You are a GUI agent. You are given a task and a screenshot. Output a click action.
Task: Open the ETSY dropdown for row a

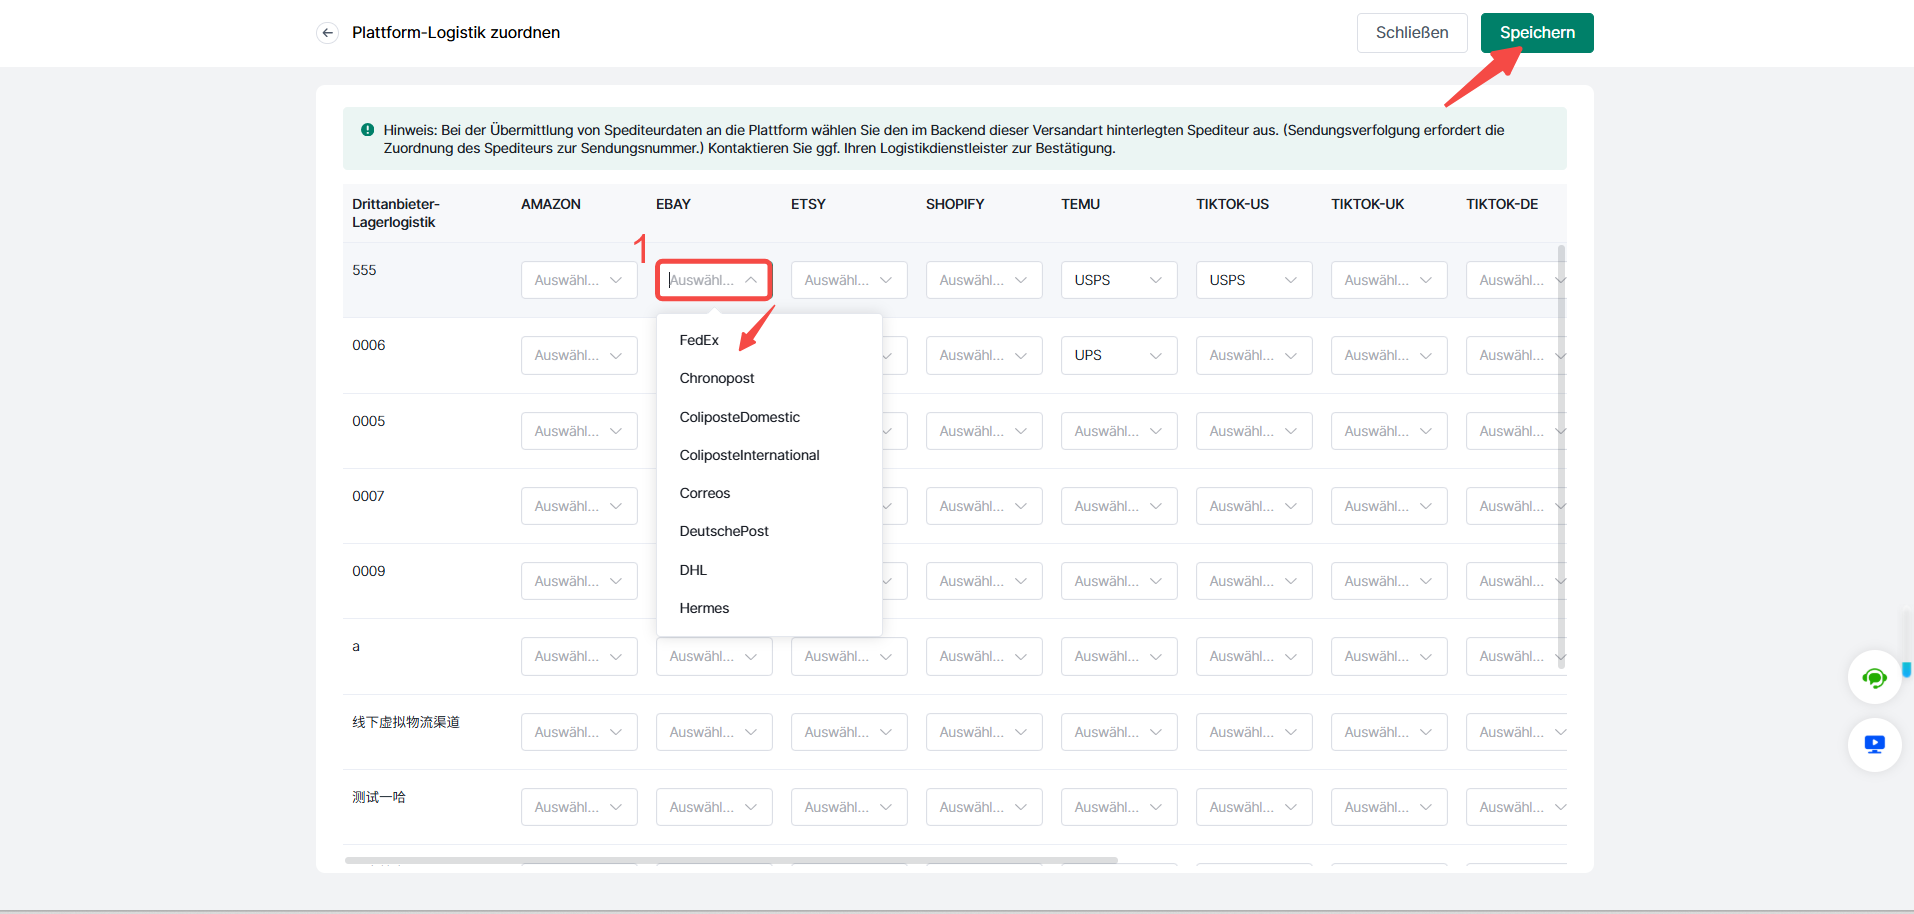coord(848,656)
